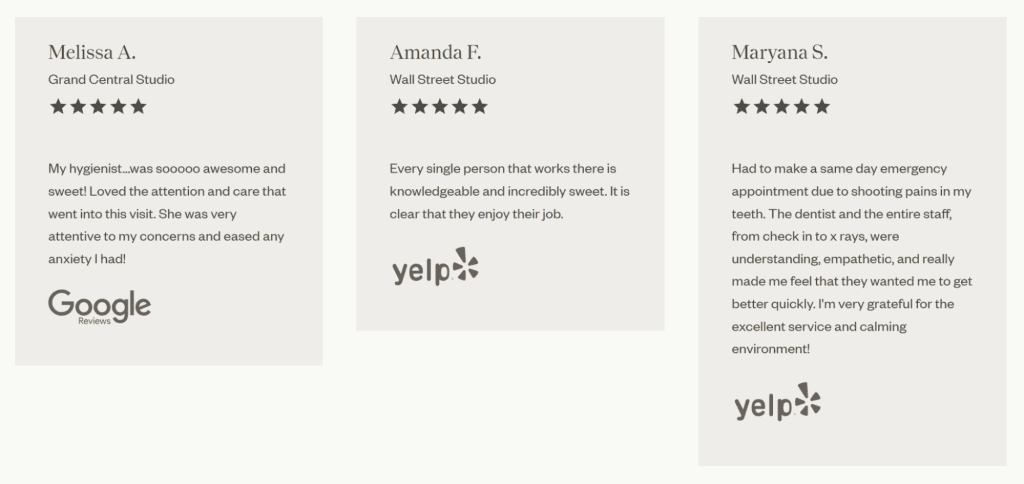Click the third star in Maryana S.'s rating
1024x484 pixels.
click(x=782, y=106)
